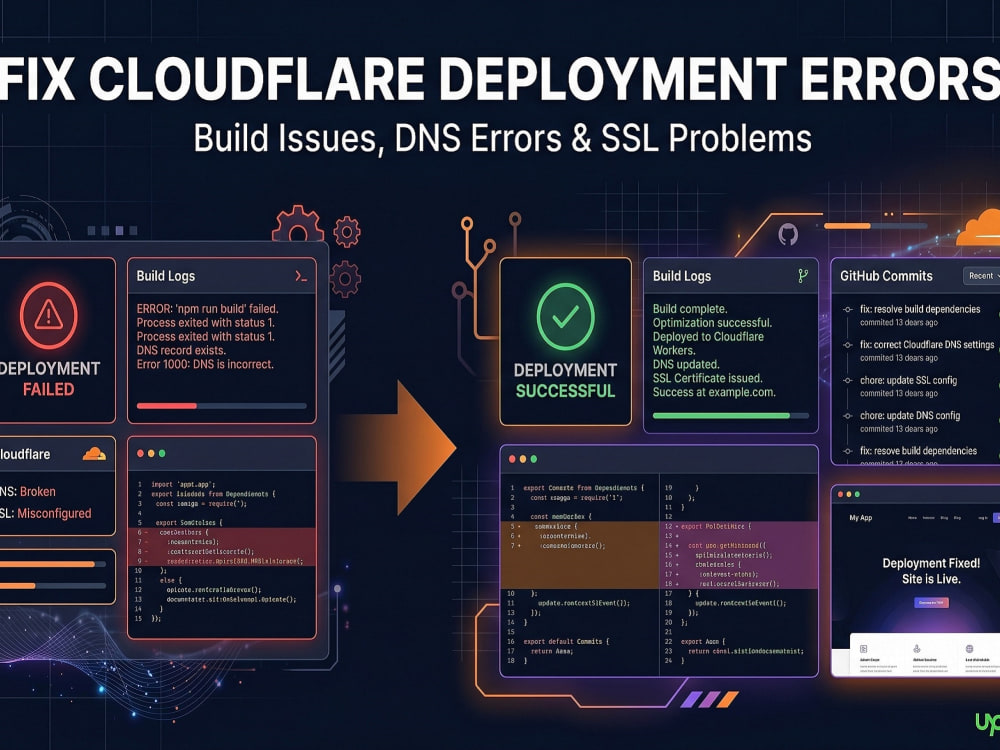This screenshot has height=750, width=1000.
Task: Click the gradient button under 'Site is Live.'
Action: 931,602
